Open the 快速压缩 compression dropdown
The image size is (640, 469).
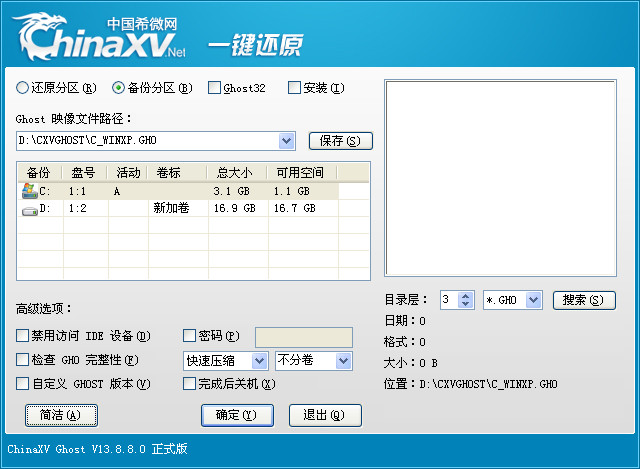(259, 361)
